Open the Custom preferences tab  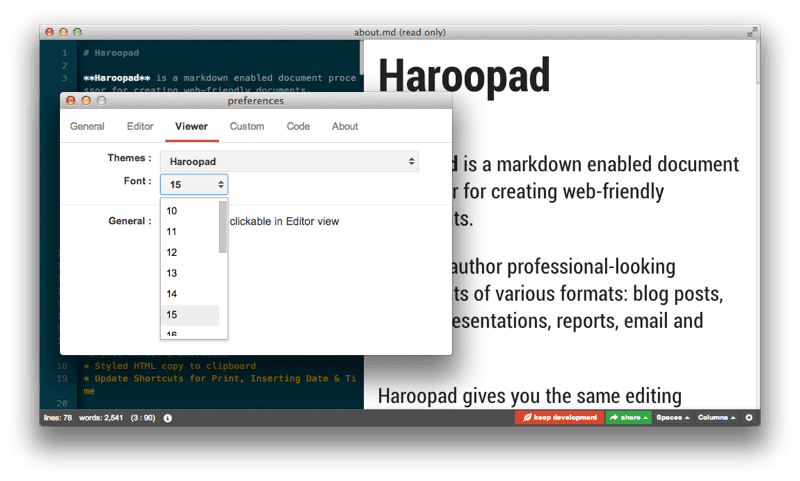247,126
